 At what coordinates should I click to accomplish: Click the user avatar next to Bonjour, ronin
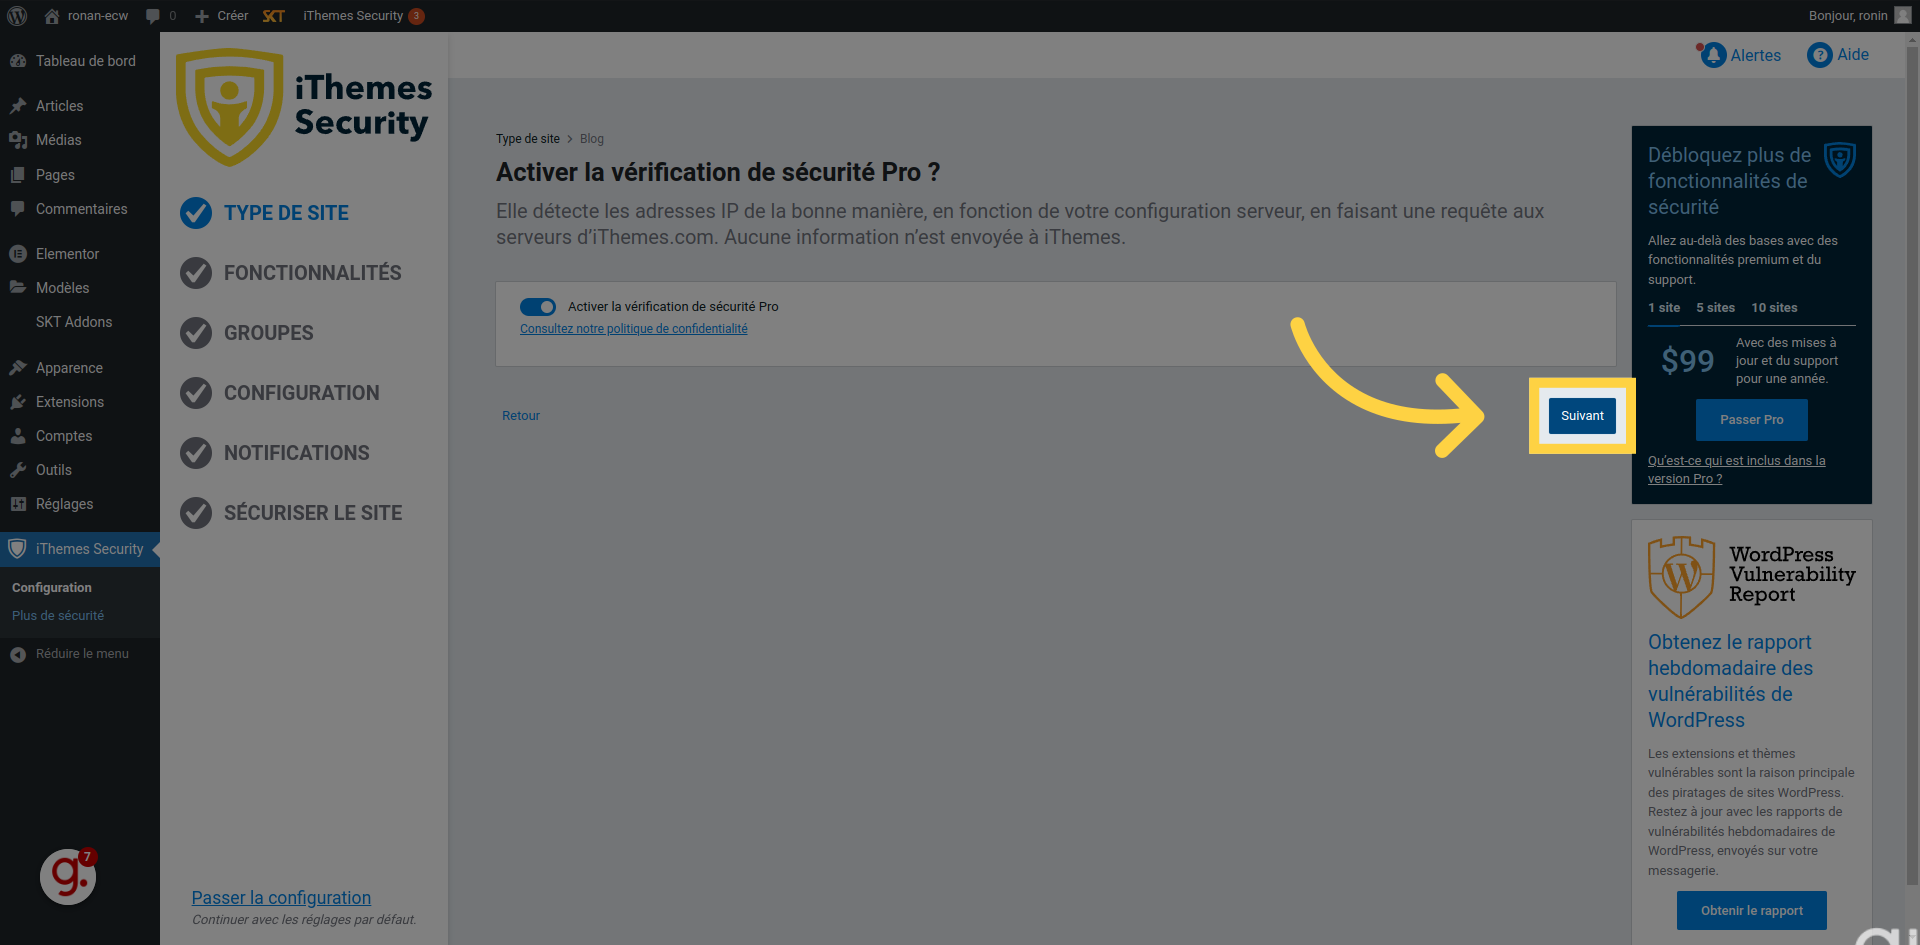point(1902,16)
